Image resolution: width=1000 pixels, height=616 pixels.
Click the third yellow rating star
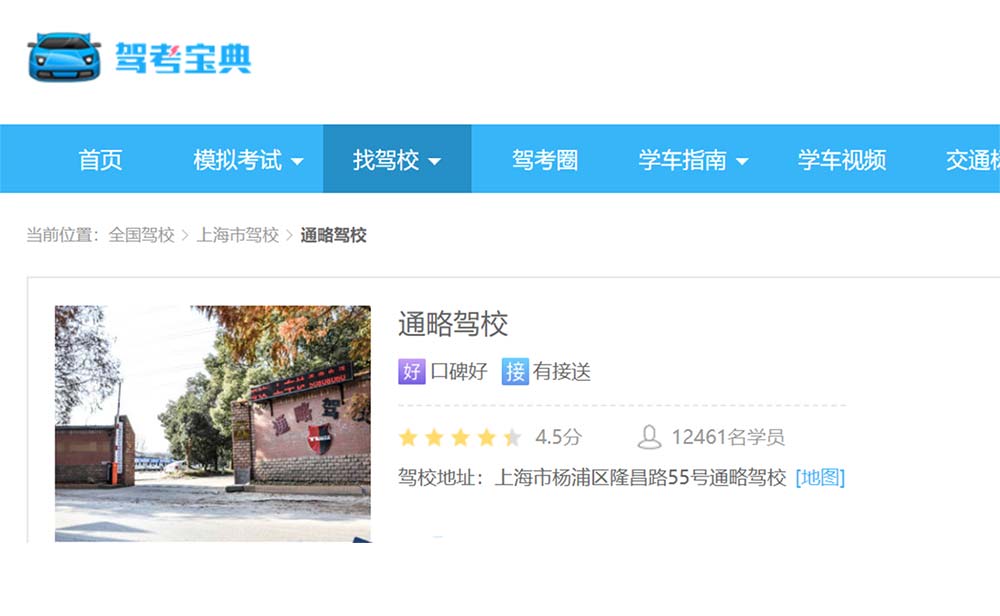460,437
